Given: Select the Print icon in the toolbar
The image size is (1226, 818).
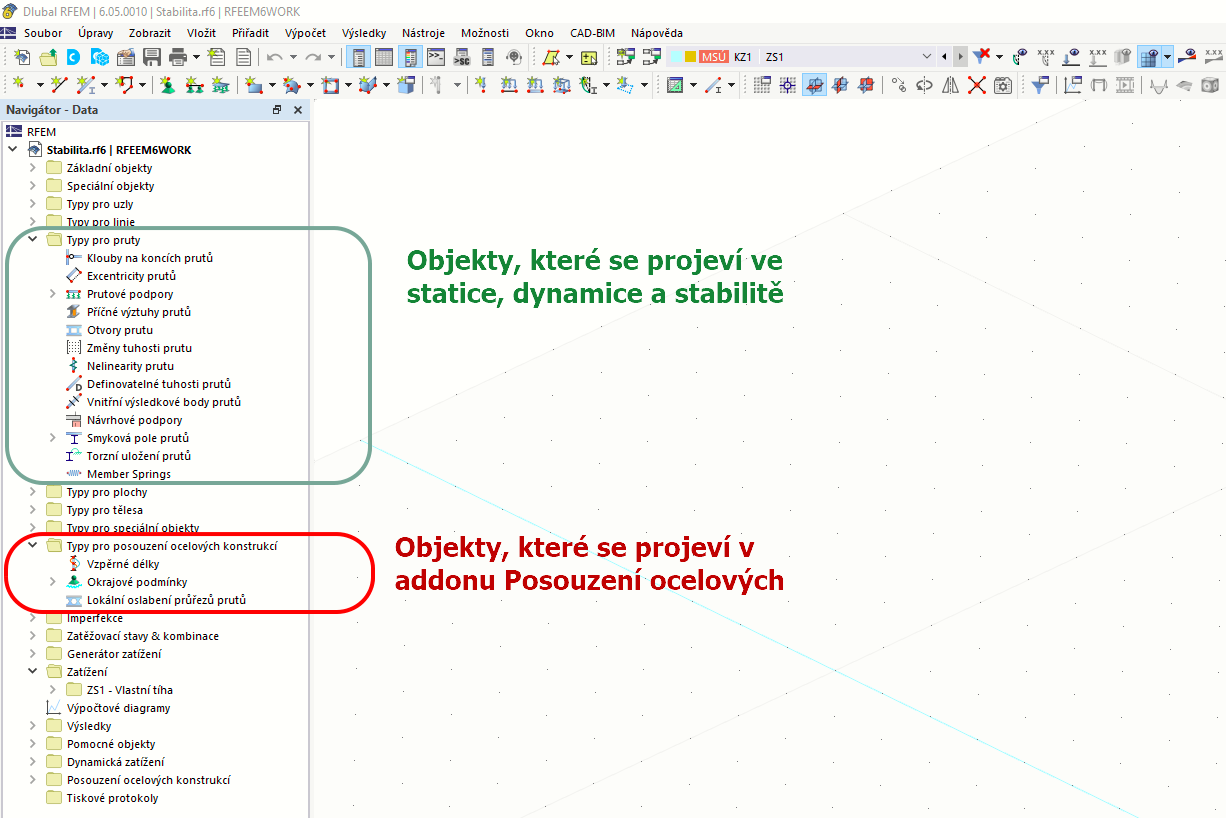Looking at the screenshot, I should [176, 57].
